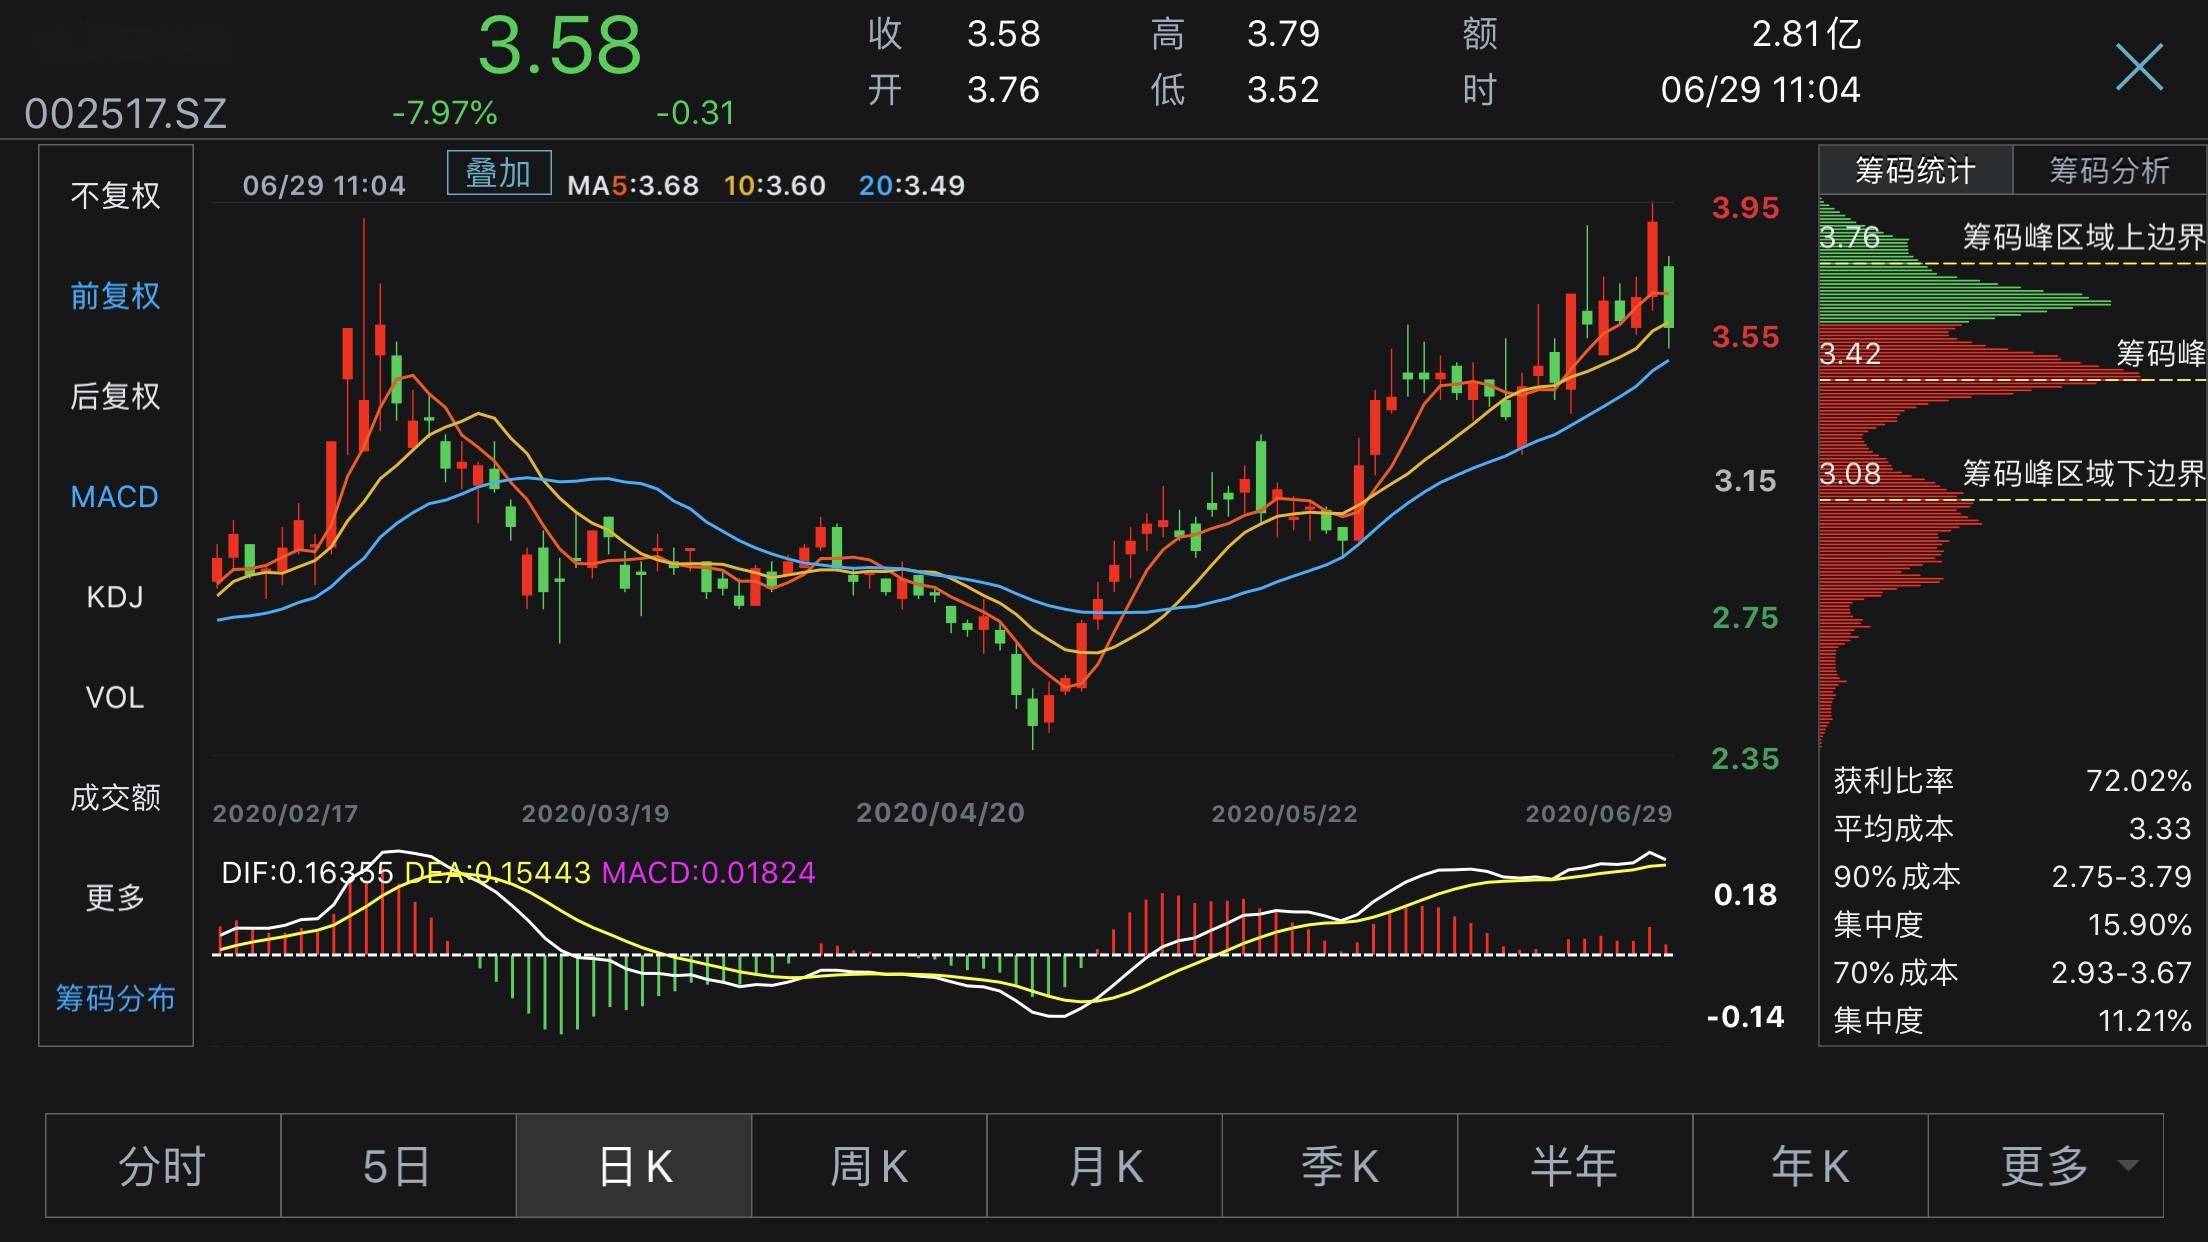Click the 2.35 price axis label

[1746, 759]
